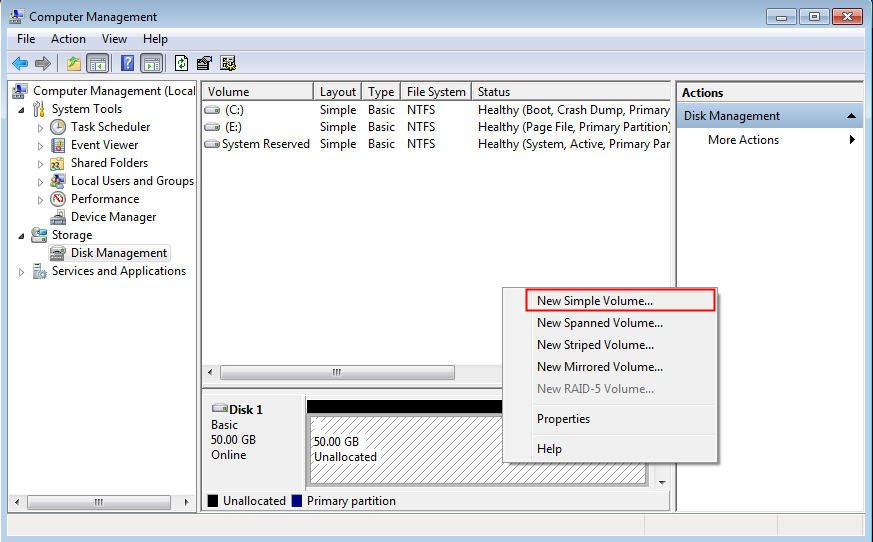This screenshot has width=873, height=542.
Task: Click the Storage node icon
Action: click(39, 235)
